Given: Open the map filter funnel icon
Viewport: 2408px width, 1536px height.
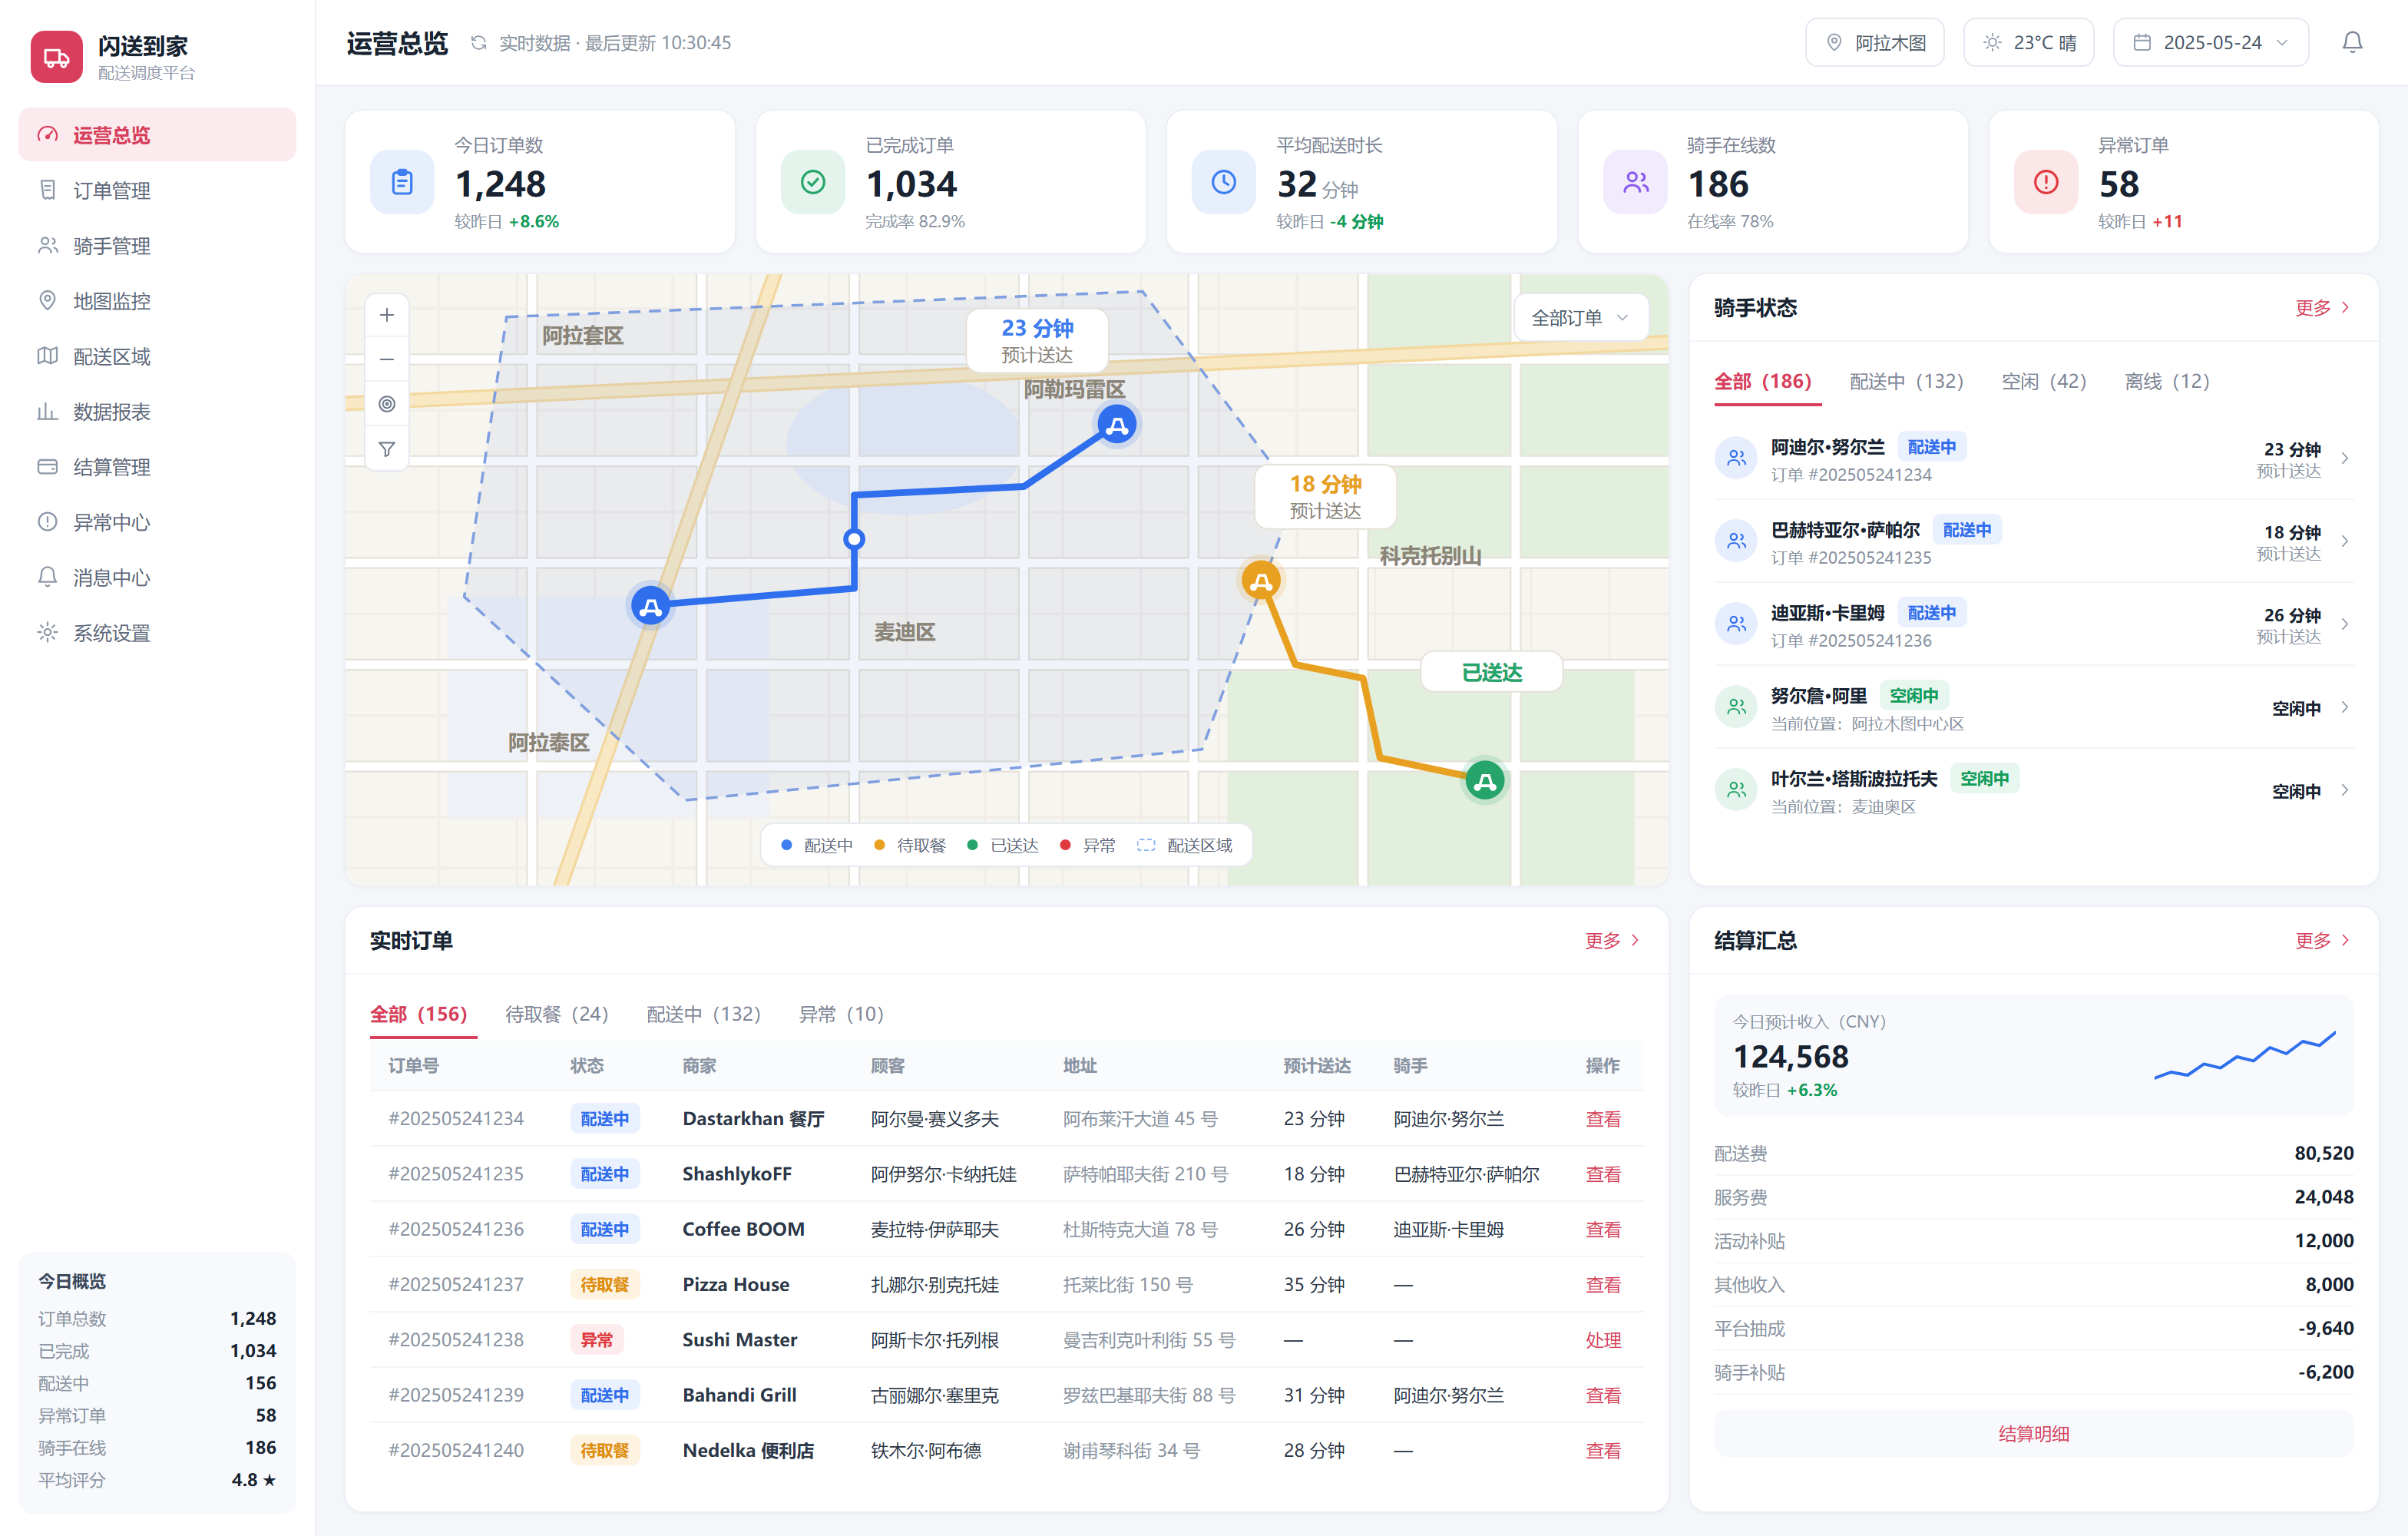Looking at the screenshot, I should click(x=387, y=449).
